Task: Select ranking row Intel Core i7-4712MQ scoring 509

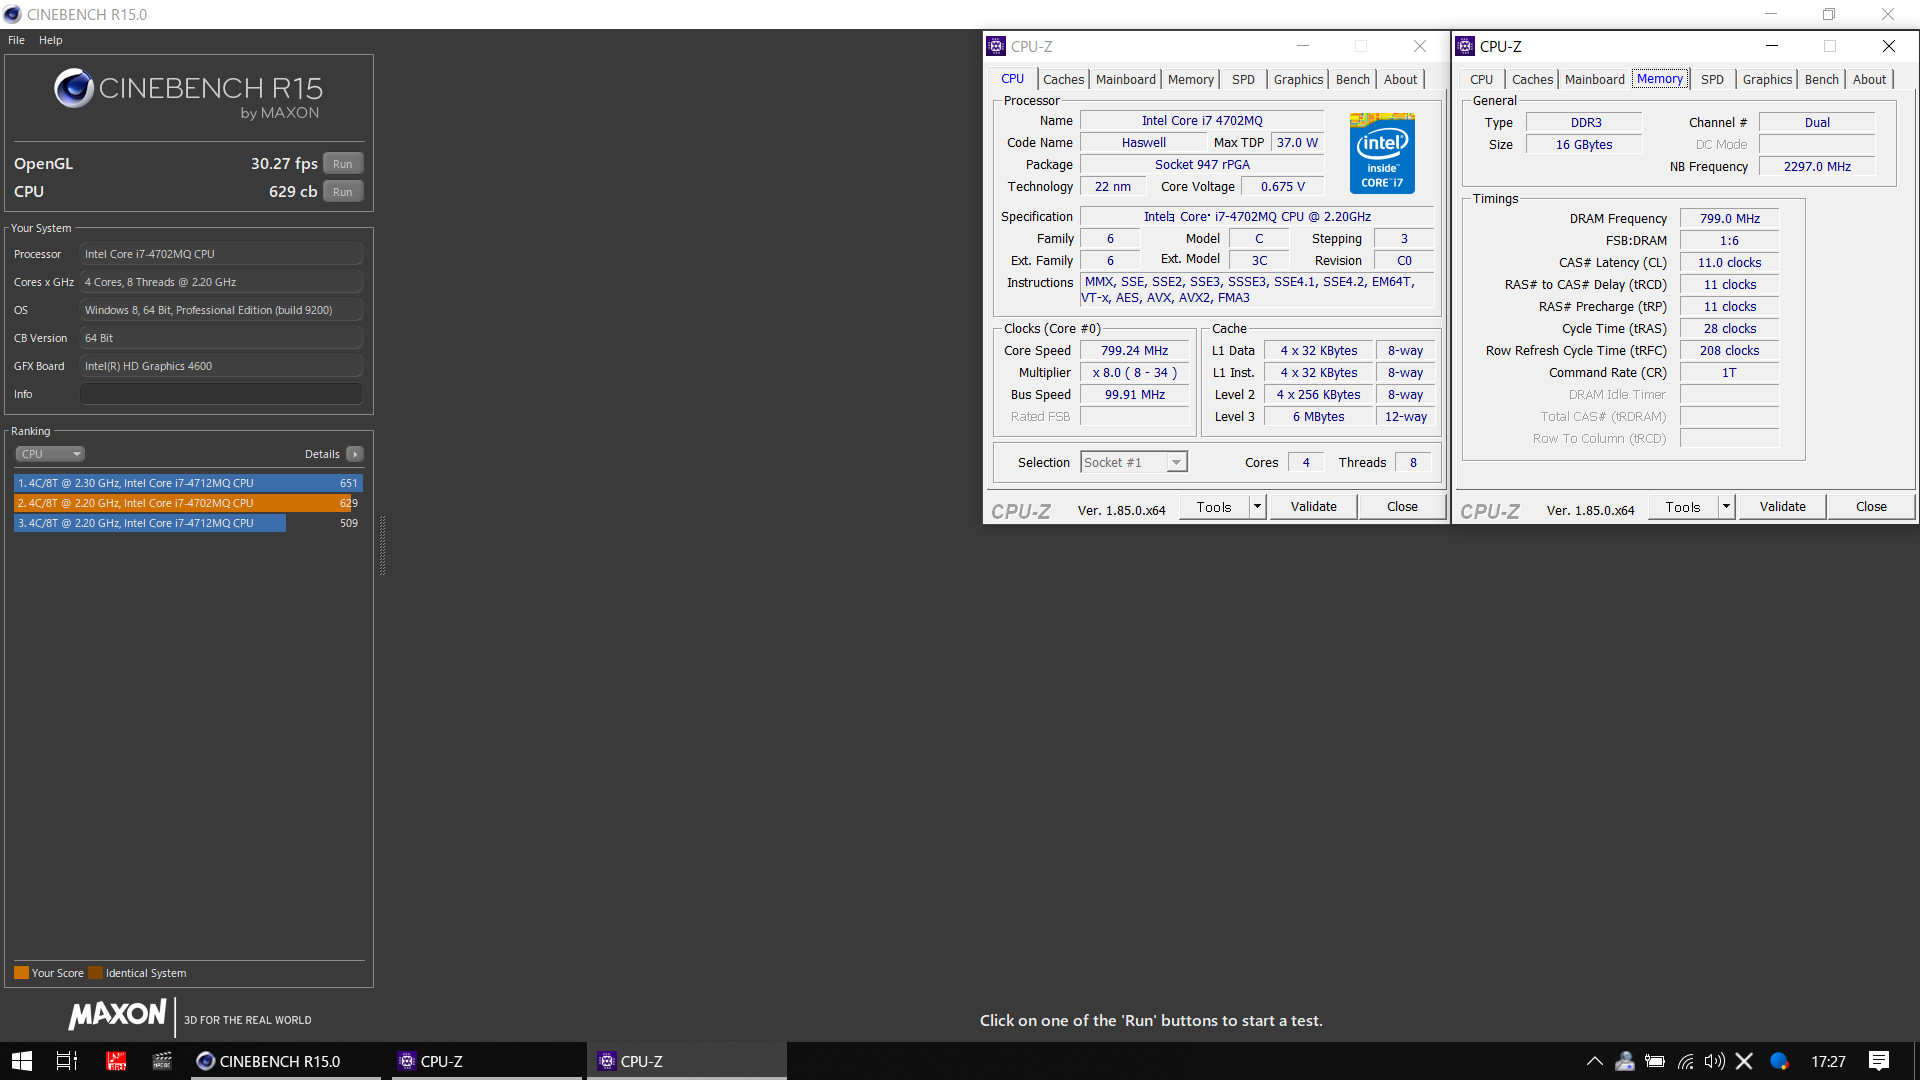Action: point(188,523)
